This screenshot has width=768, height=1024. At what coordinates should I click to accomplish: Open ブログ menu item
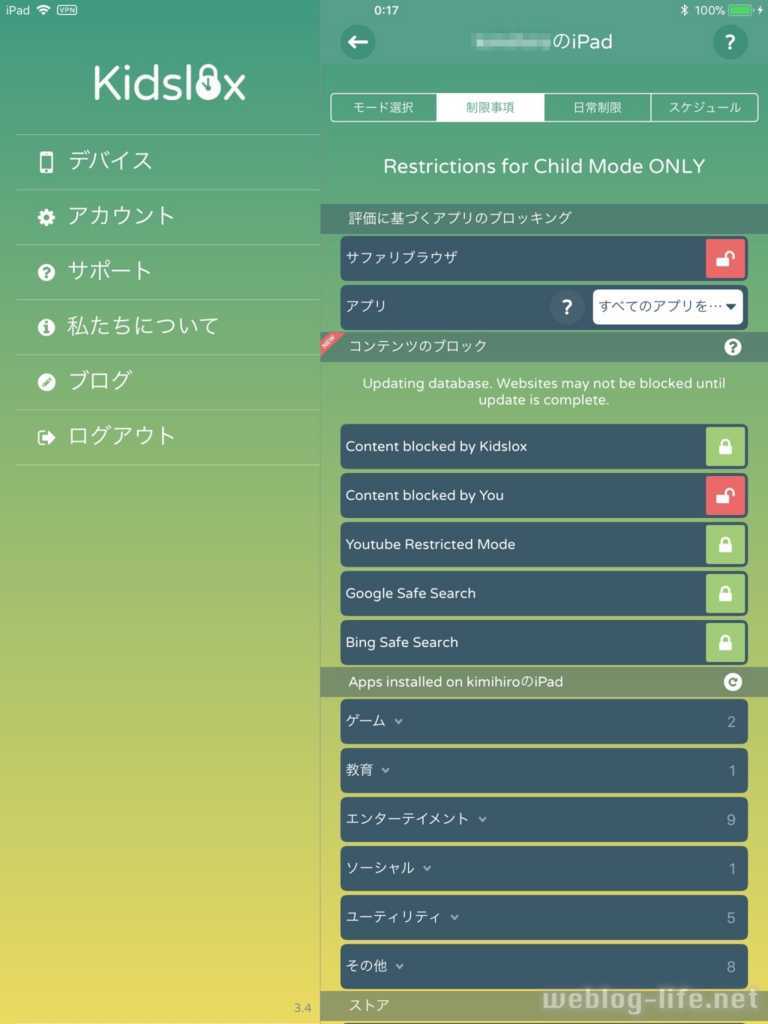[x=168, y=382]
